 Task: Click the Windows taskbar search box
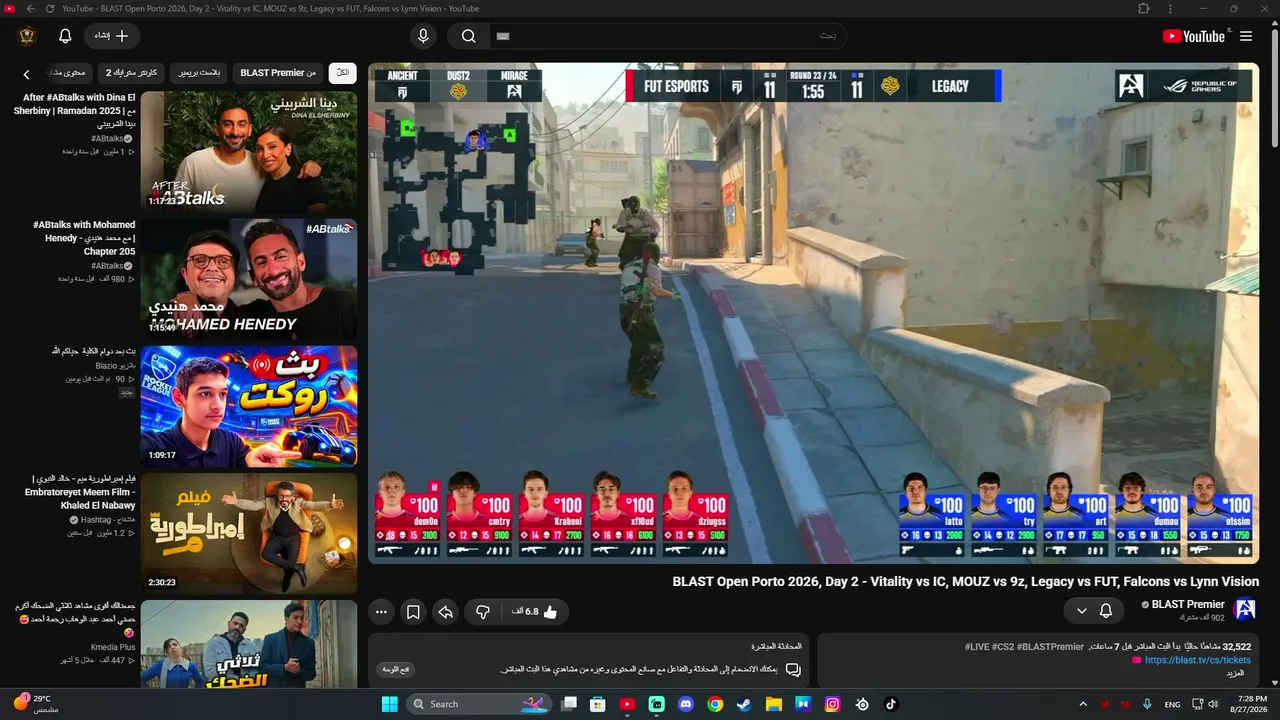coord(481,704)
